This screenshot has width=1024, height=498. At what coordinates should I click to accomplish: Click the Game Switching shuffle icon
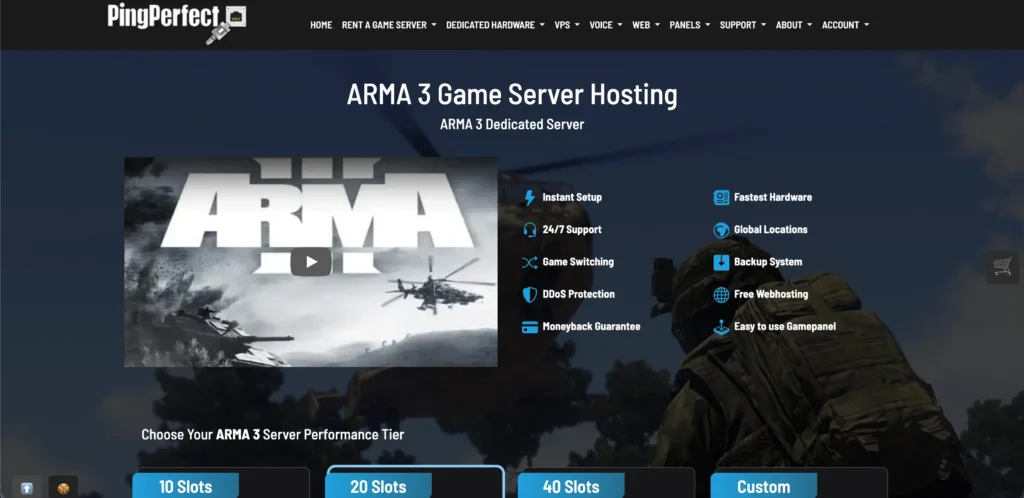coord(530,262)
